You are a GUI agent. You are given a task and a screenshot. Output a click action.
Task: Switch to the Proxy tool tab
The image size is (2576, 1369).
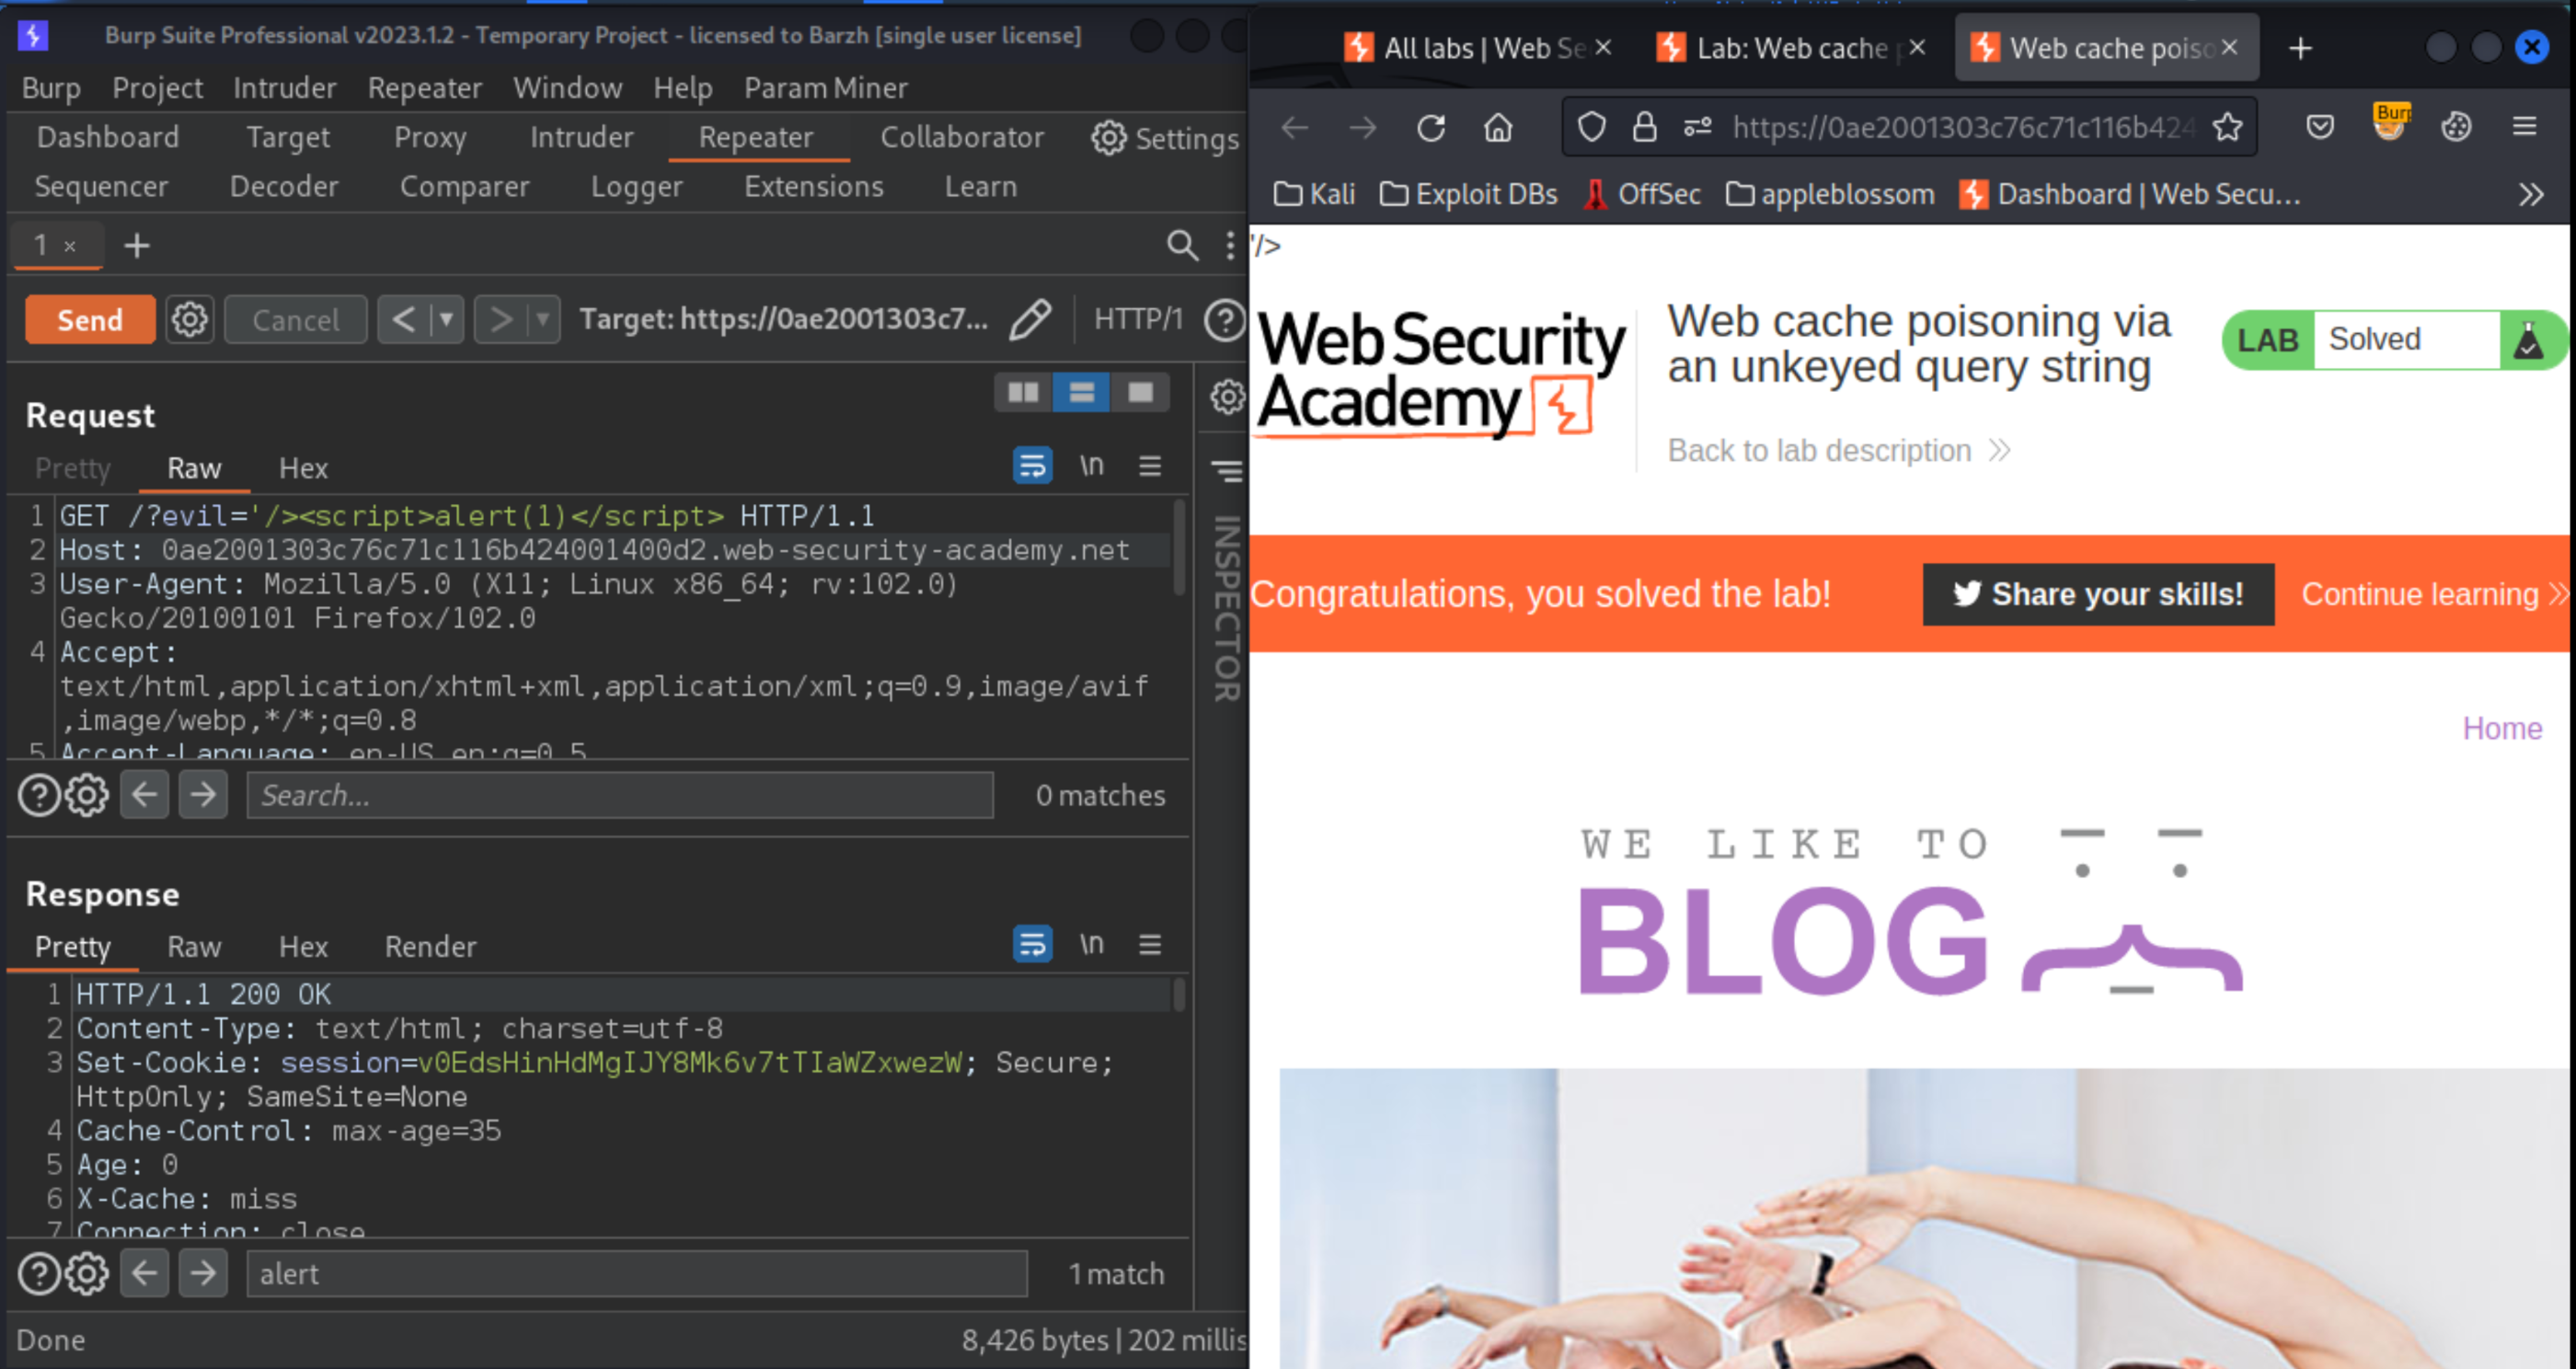click(430, 137)
